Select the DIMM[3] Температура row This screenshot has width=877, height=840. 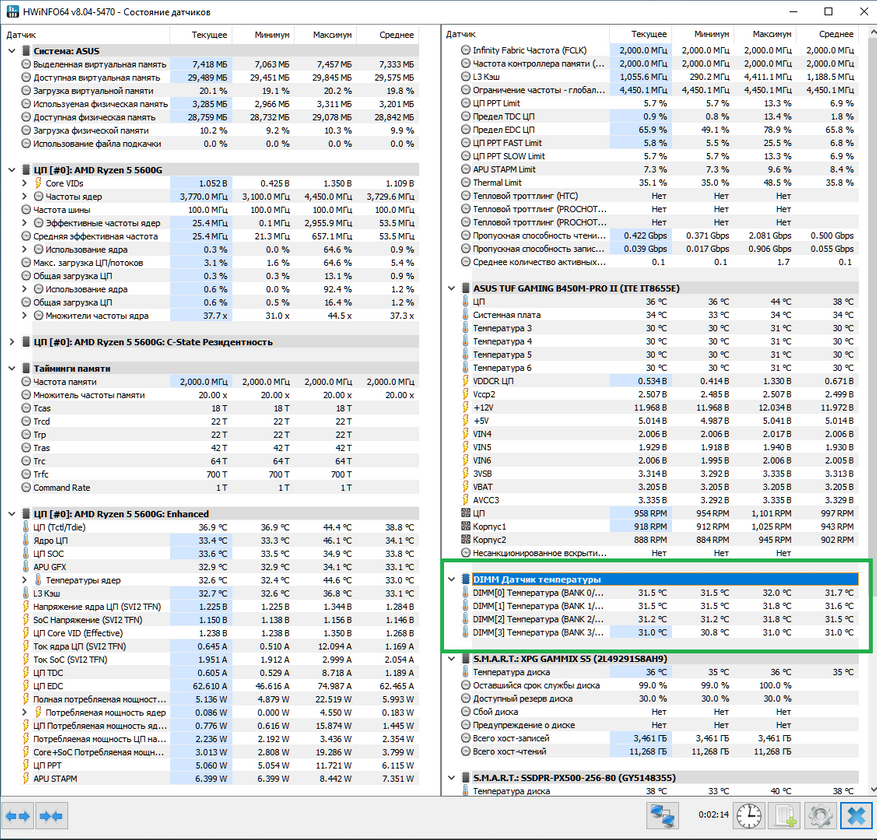click(x=660, y=633)
